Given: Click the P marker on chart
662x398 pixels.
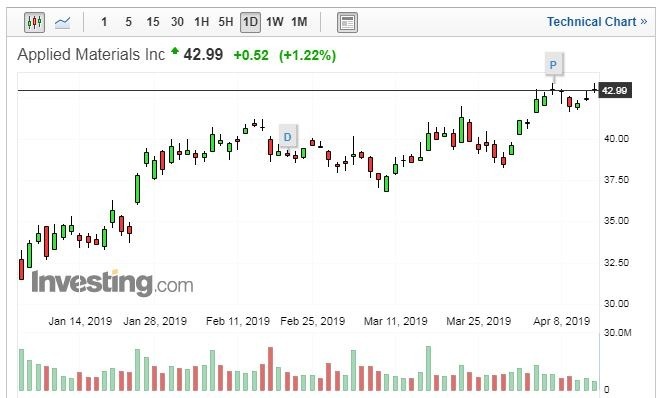Looking at the screenshot, I should 553,65.
